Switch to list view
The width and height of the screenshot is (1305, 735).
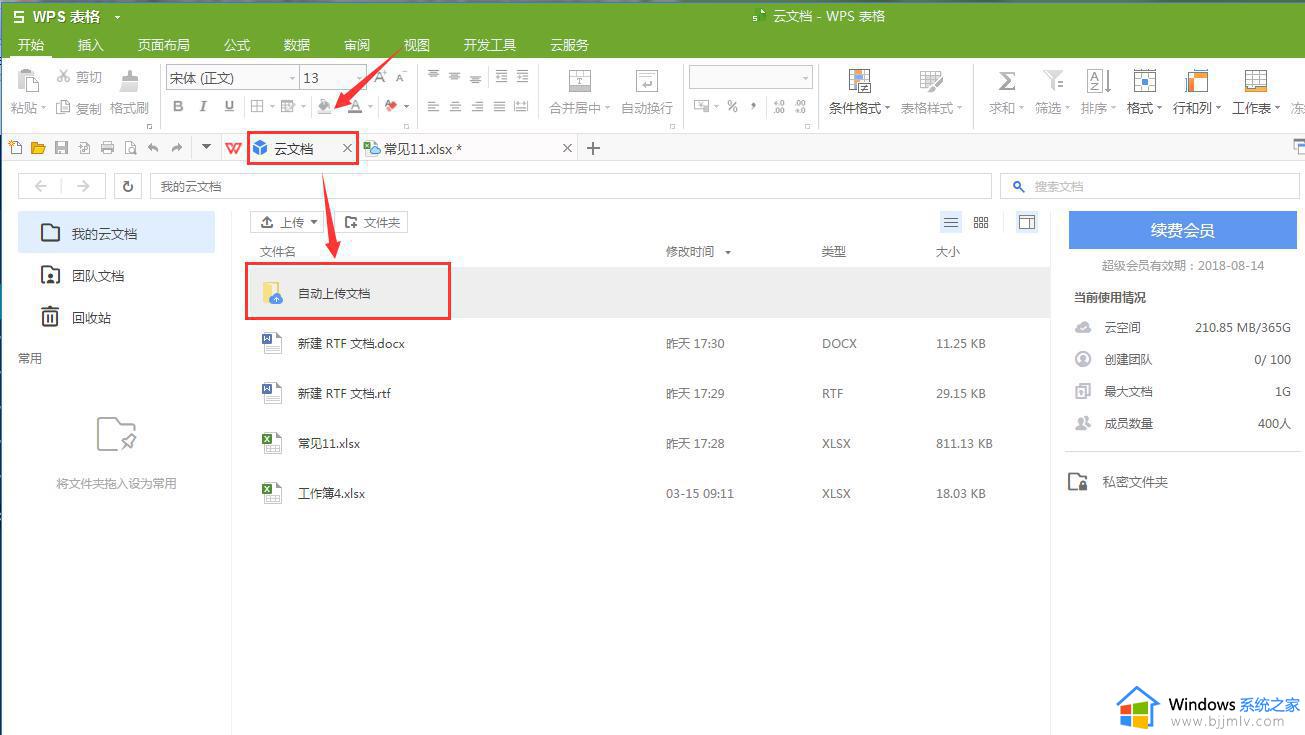951,222
